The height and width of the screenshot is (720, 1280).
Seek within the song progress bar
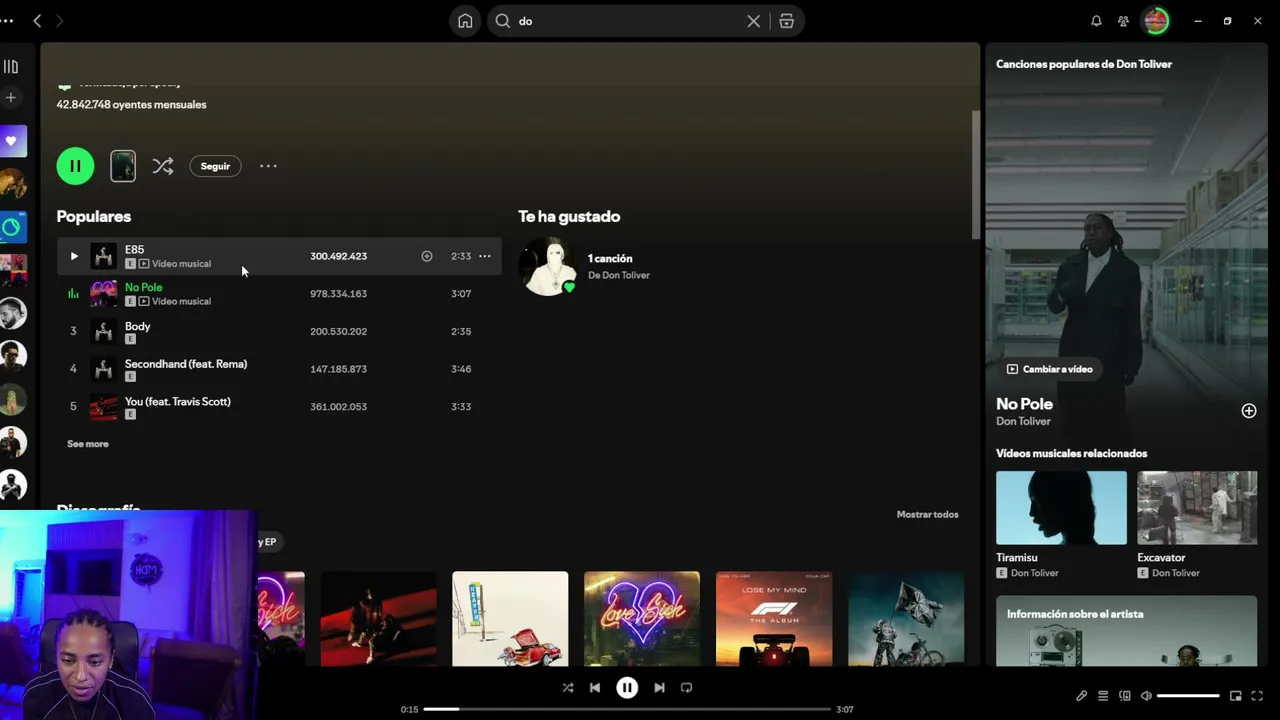[627, 709]
